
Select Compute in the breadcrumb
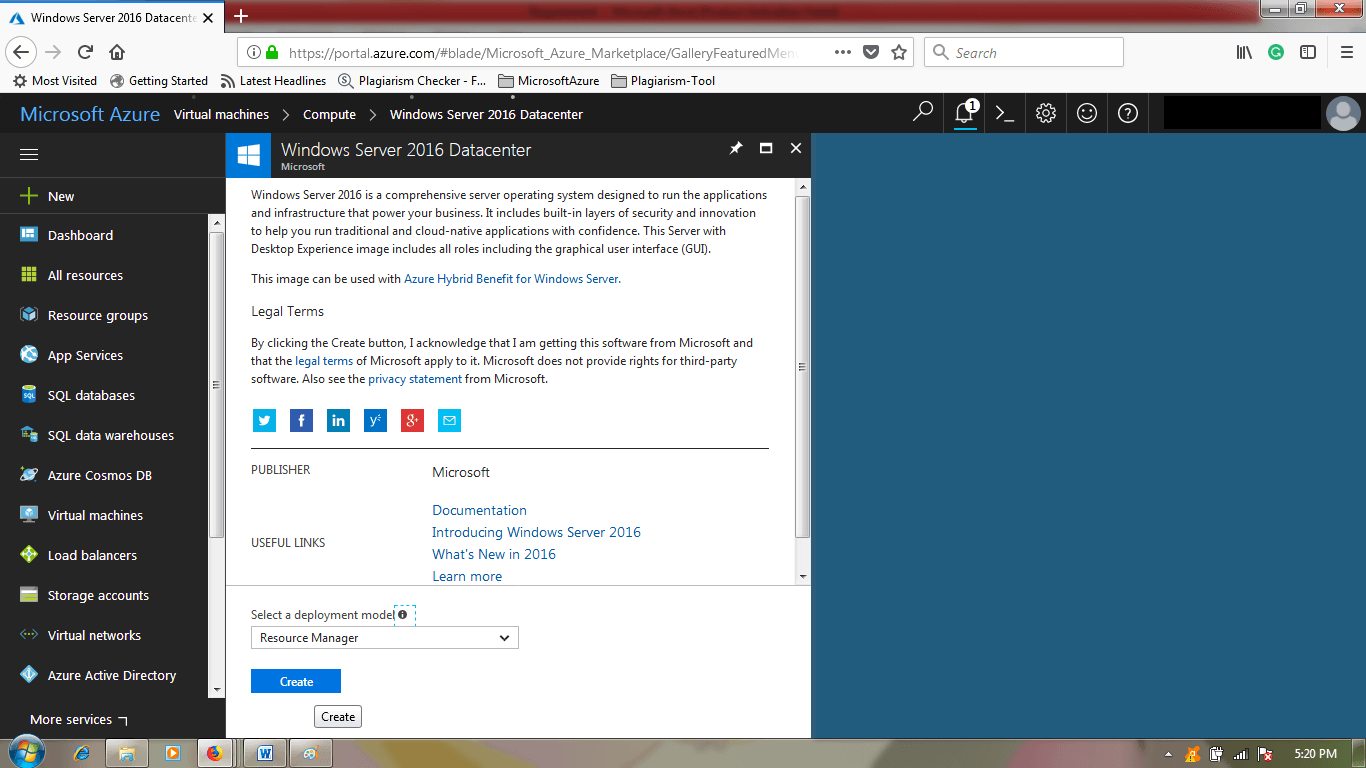[330, 114]
